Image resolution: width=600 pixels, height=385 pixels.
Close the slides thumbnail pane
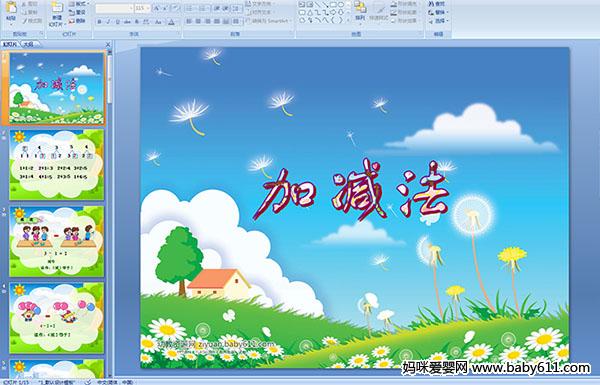coord(108,44)
